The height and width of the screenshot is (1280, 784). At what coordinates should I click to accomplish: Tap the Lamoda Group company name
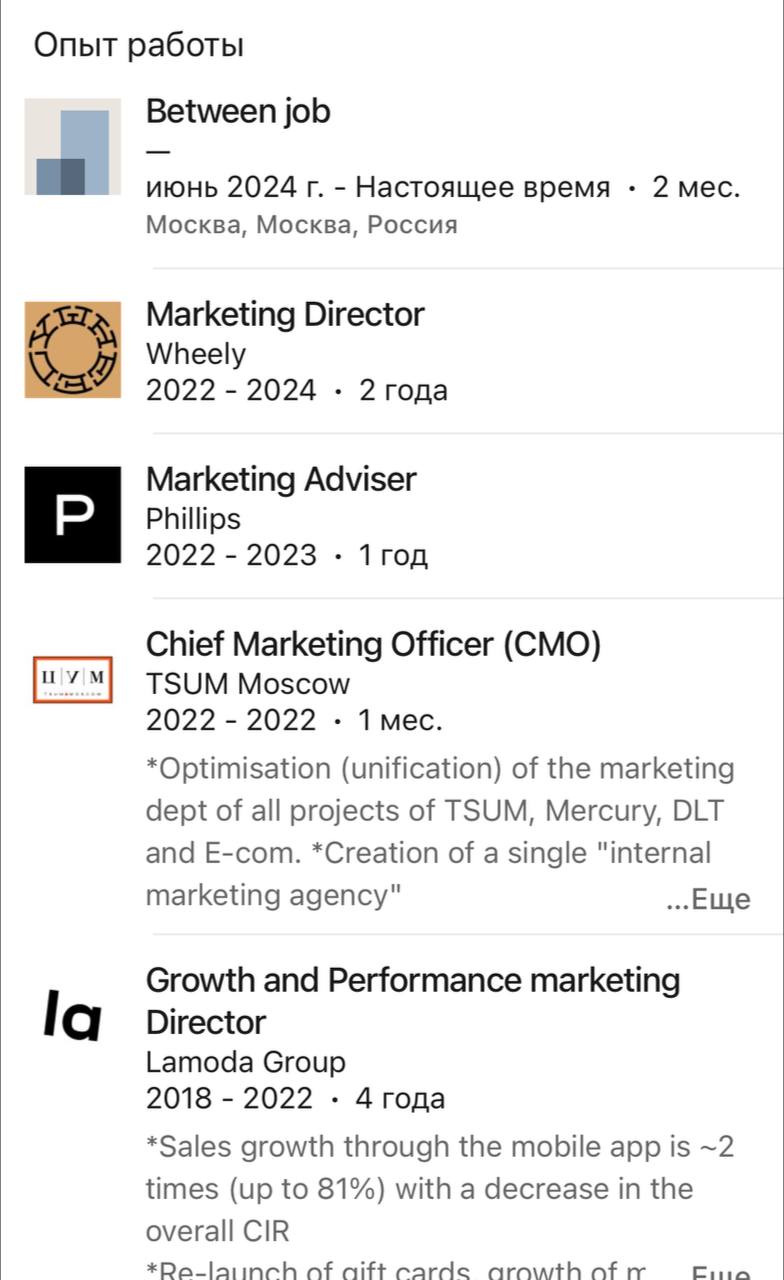tap(245, 1061)
